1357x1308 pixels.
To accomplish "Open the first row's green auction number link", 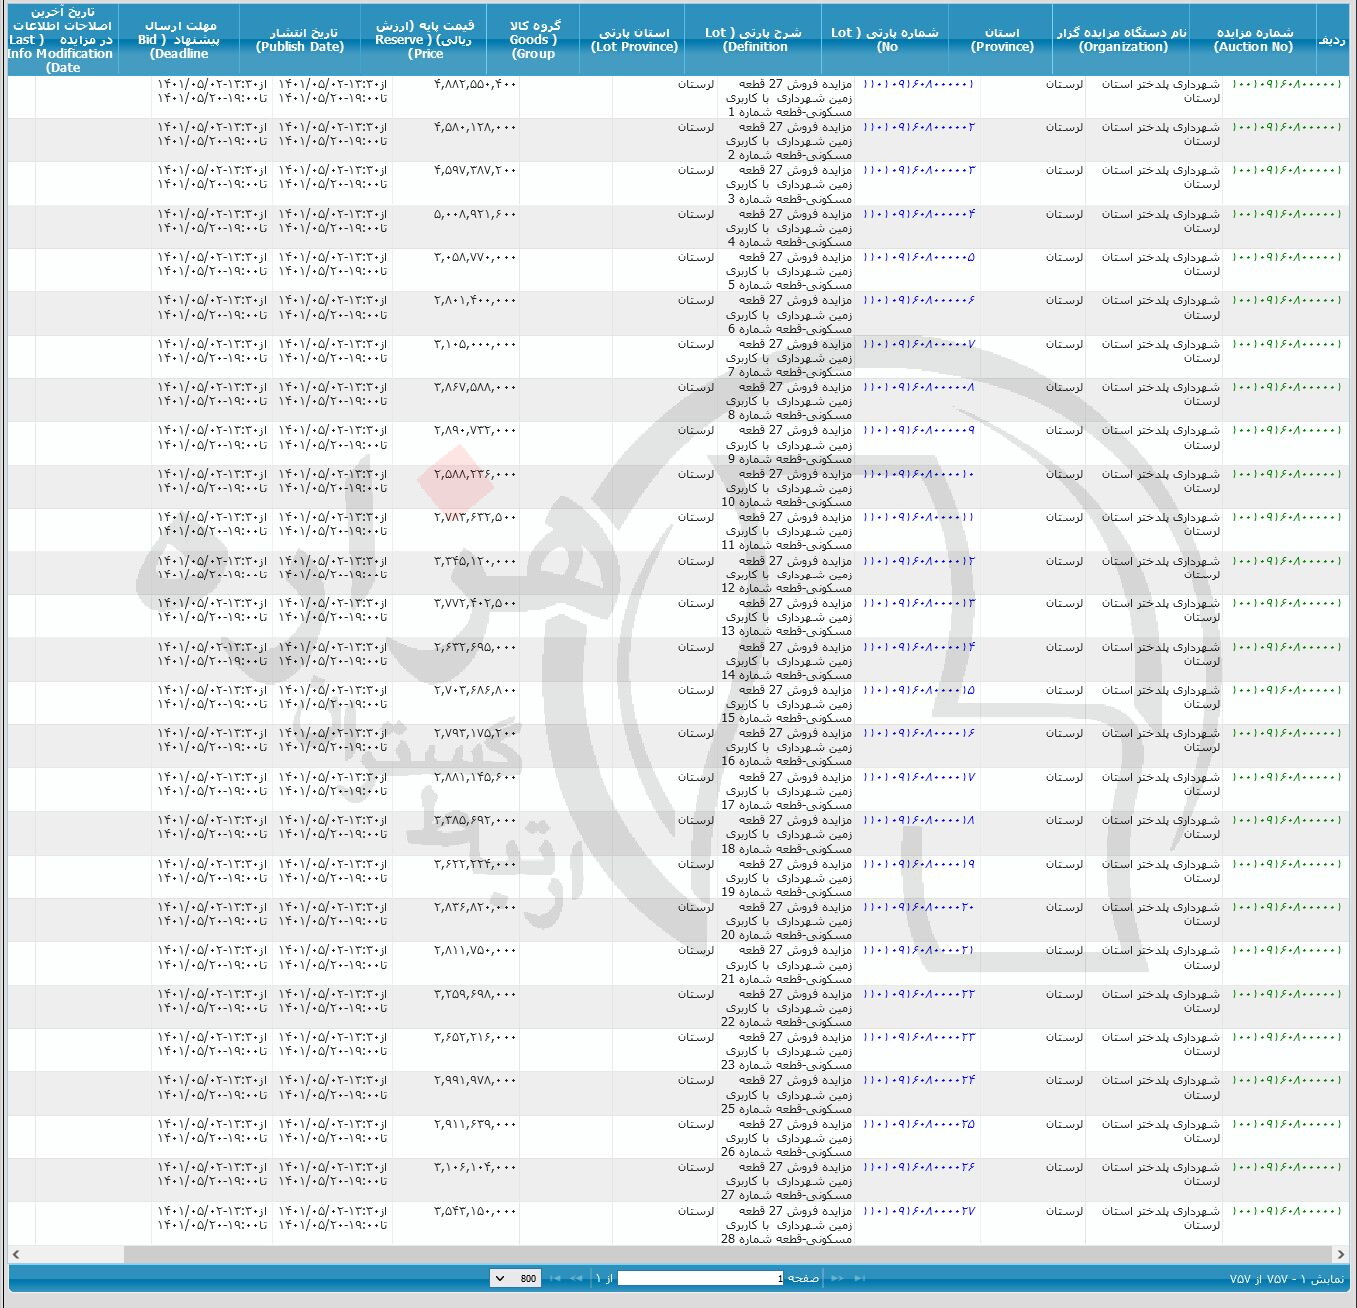I will (1286, 84).
